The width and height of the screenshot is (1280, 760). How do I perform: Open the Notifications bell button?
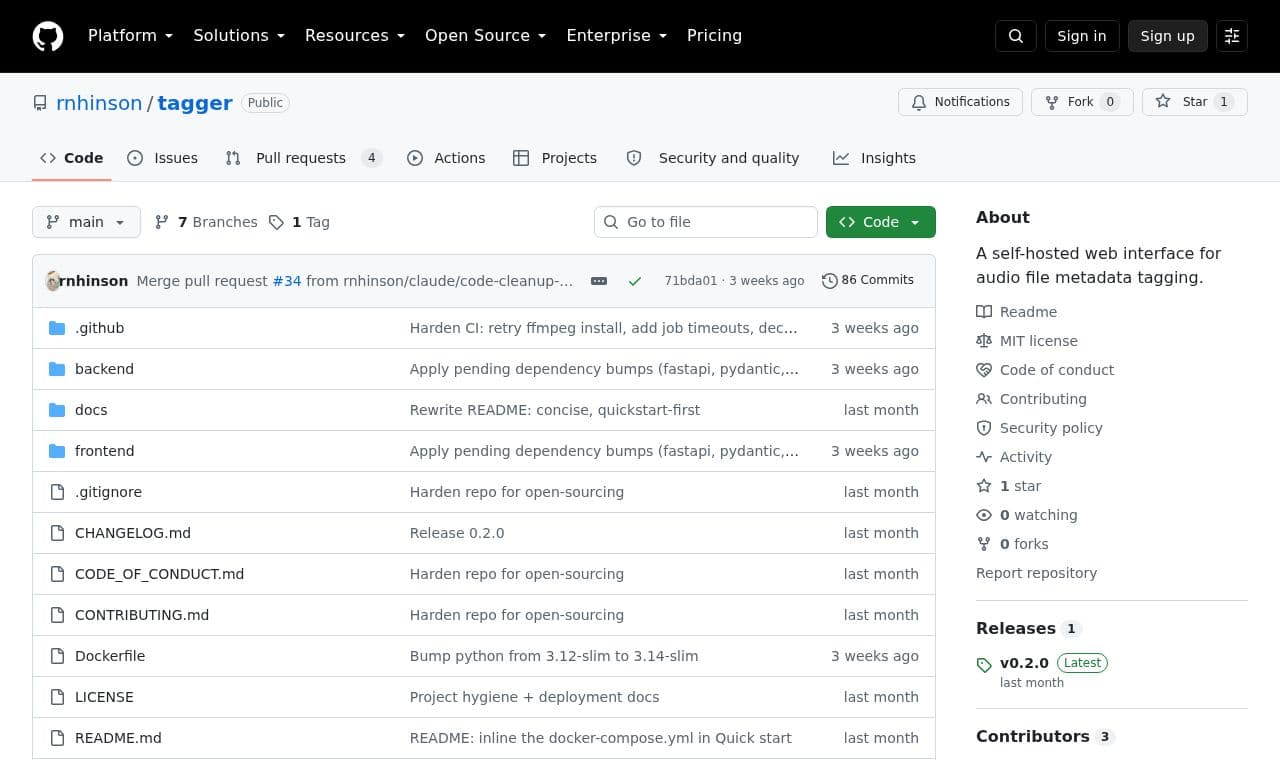960,102
